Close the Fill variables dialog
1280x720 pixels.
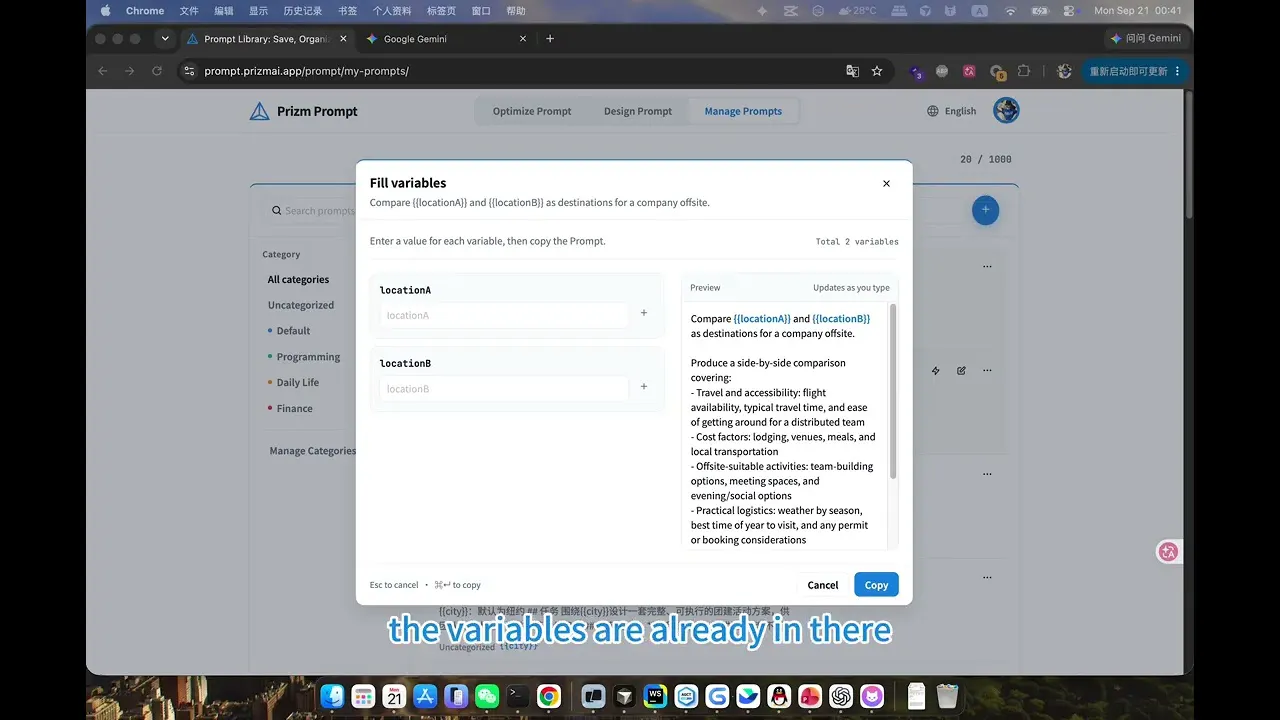click(886, 184)
